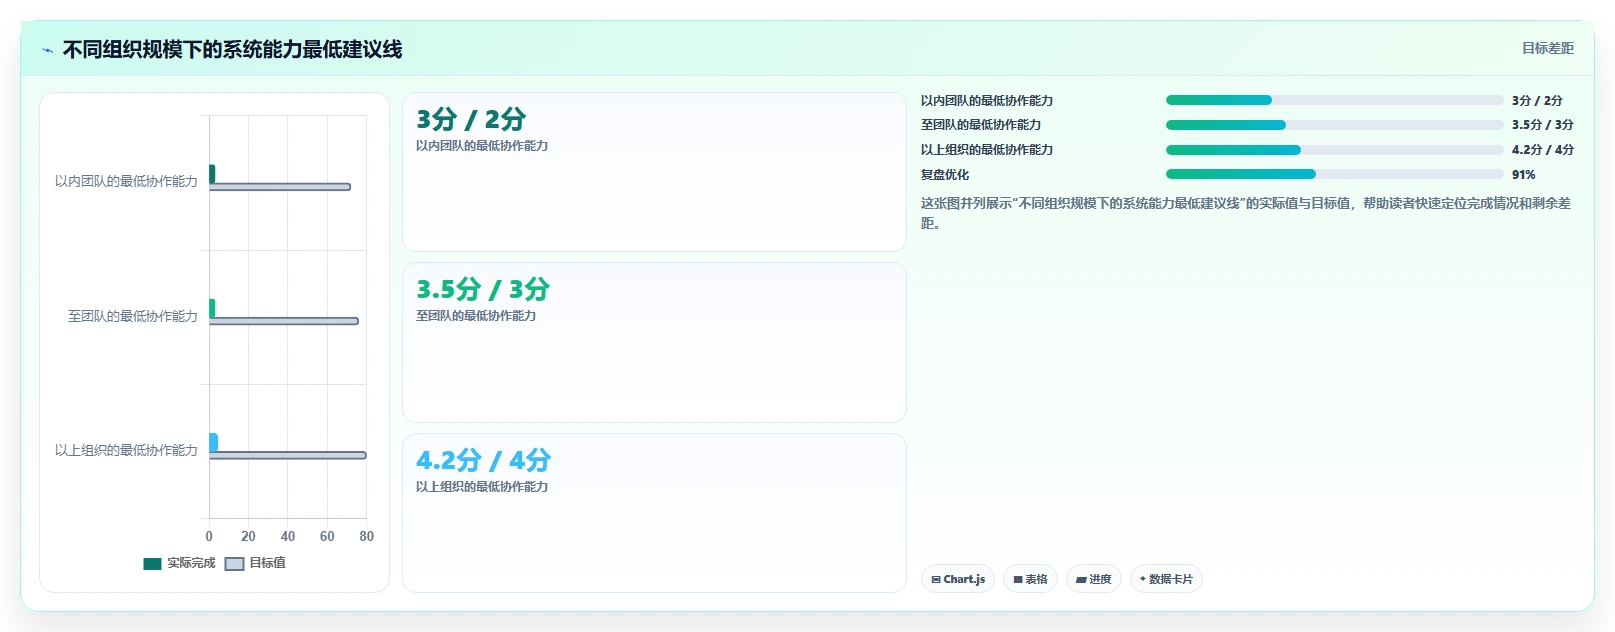Viewport: 1615px width, 632px height.
Task: Click the 复盘优化 progress label
Action: pyautogui.click(x=945, y=175)
